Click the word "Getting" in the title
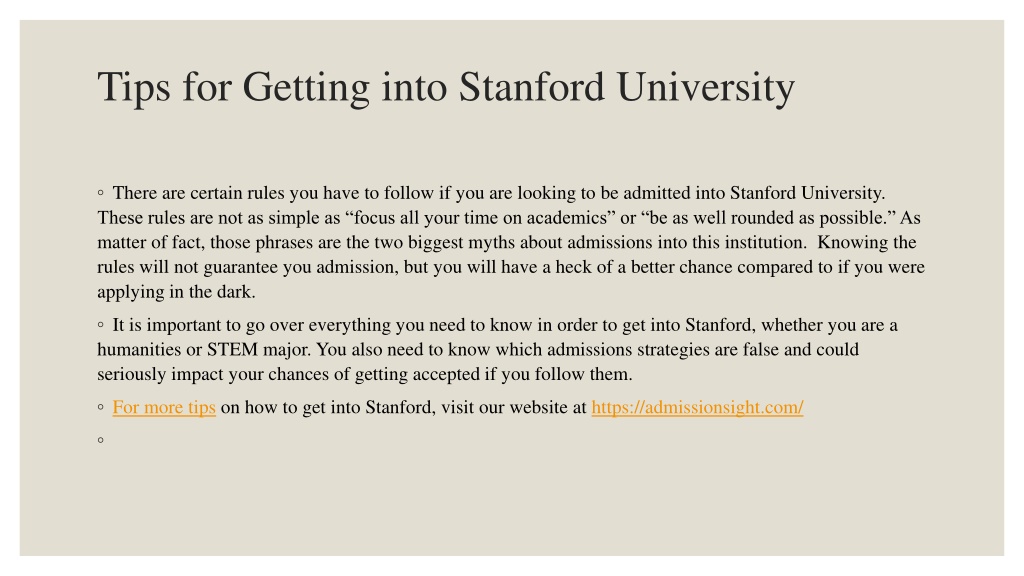 306,88
